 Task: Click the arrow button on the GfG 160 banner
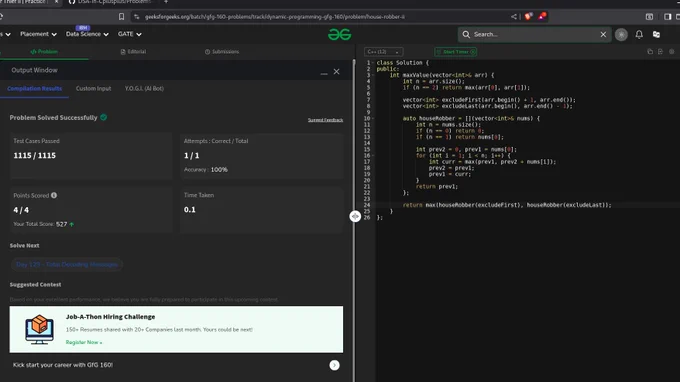[334, 365]
